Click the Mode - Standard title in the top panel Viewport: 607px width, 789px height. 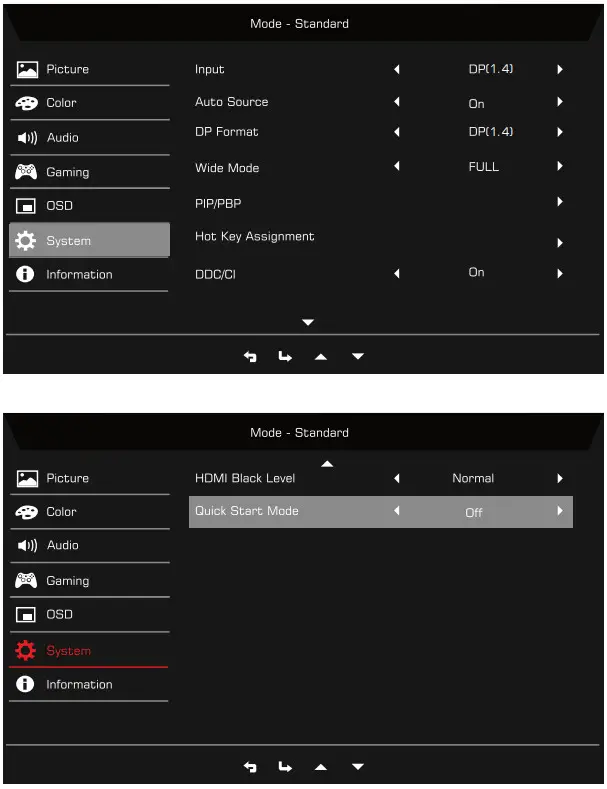pyautogui.click(x=299, y=24)
